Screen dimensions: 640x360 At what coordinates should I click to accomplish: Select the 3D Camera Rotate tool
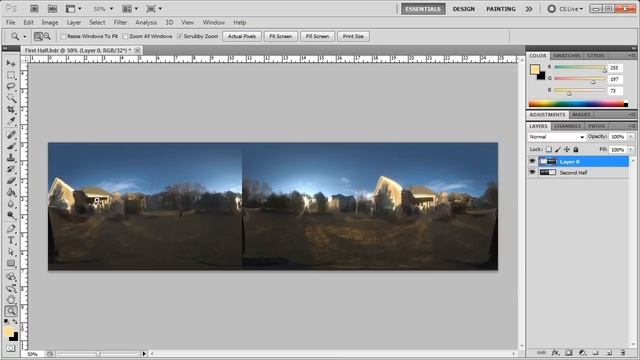pyautogui.click(x=11, y=289)
